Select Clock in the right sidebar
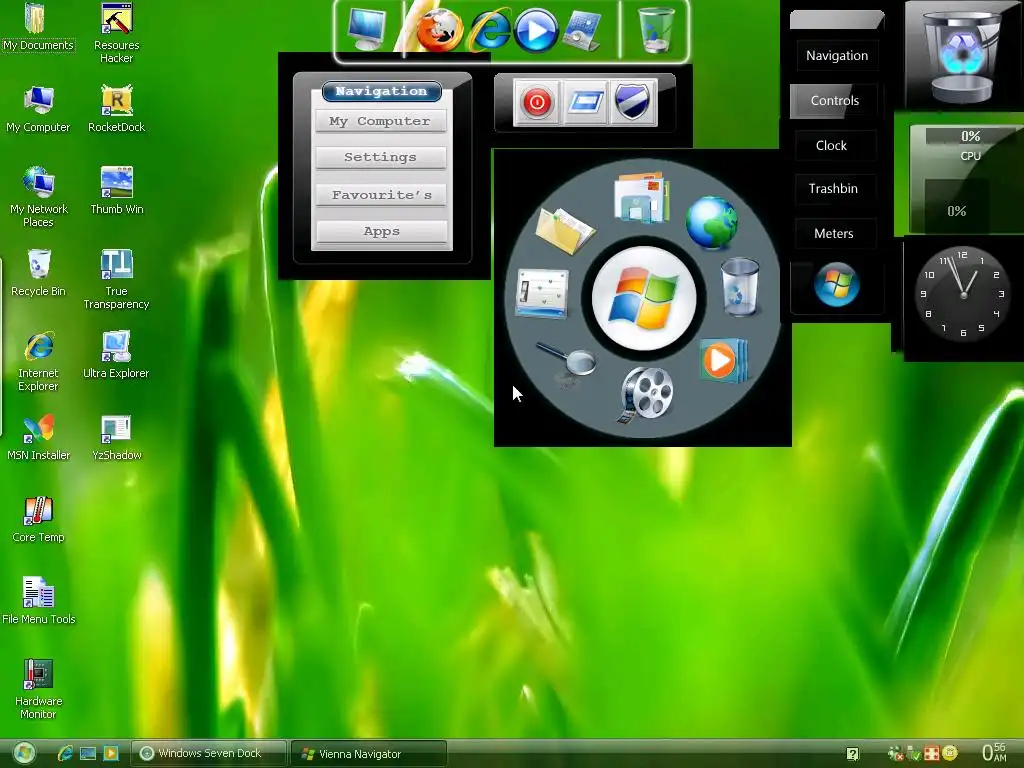The image size is (1024, 768). coord(831,146)
